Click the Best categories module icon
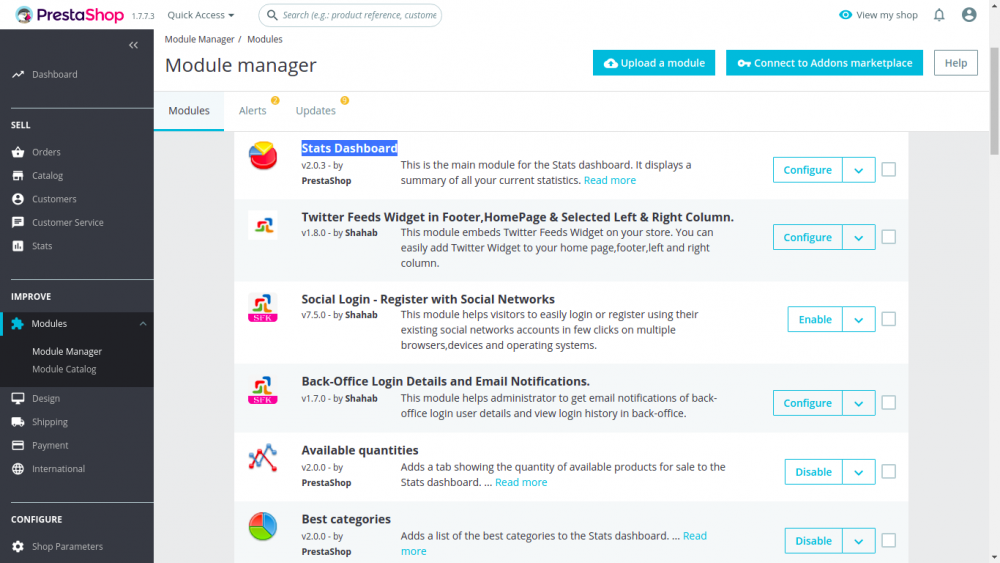This screenshot has height=563, width=1000. tap(263, 527)
